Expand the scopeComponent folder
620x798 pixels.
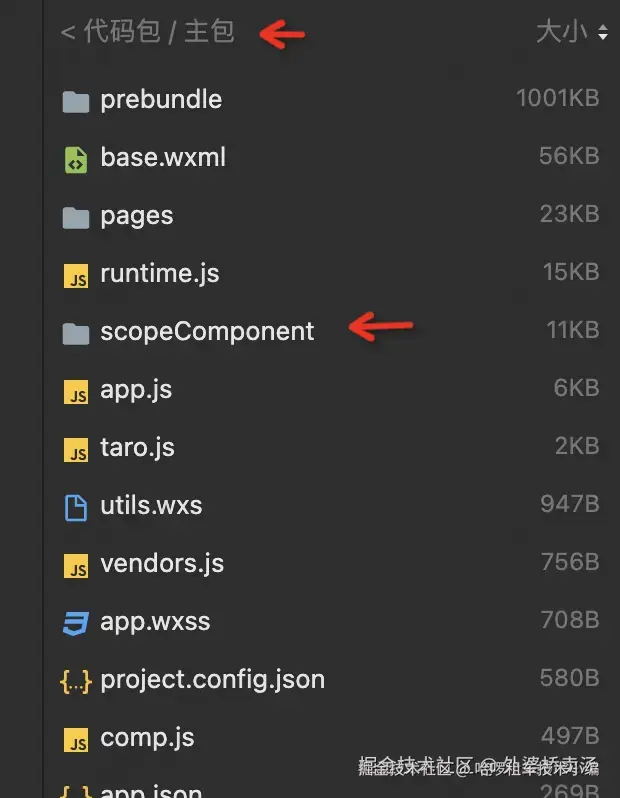[207, 332]
